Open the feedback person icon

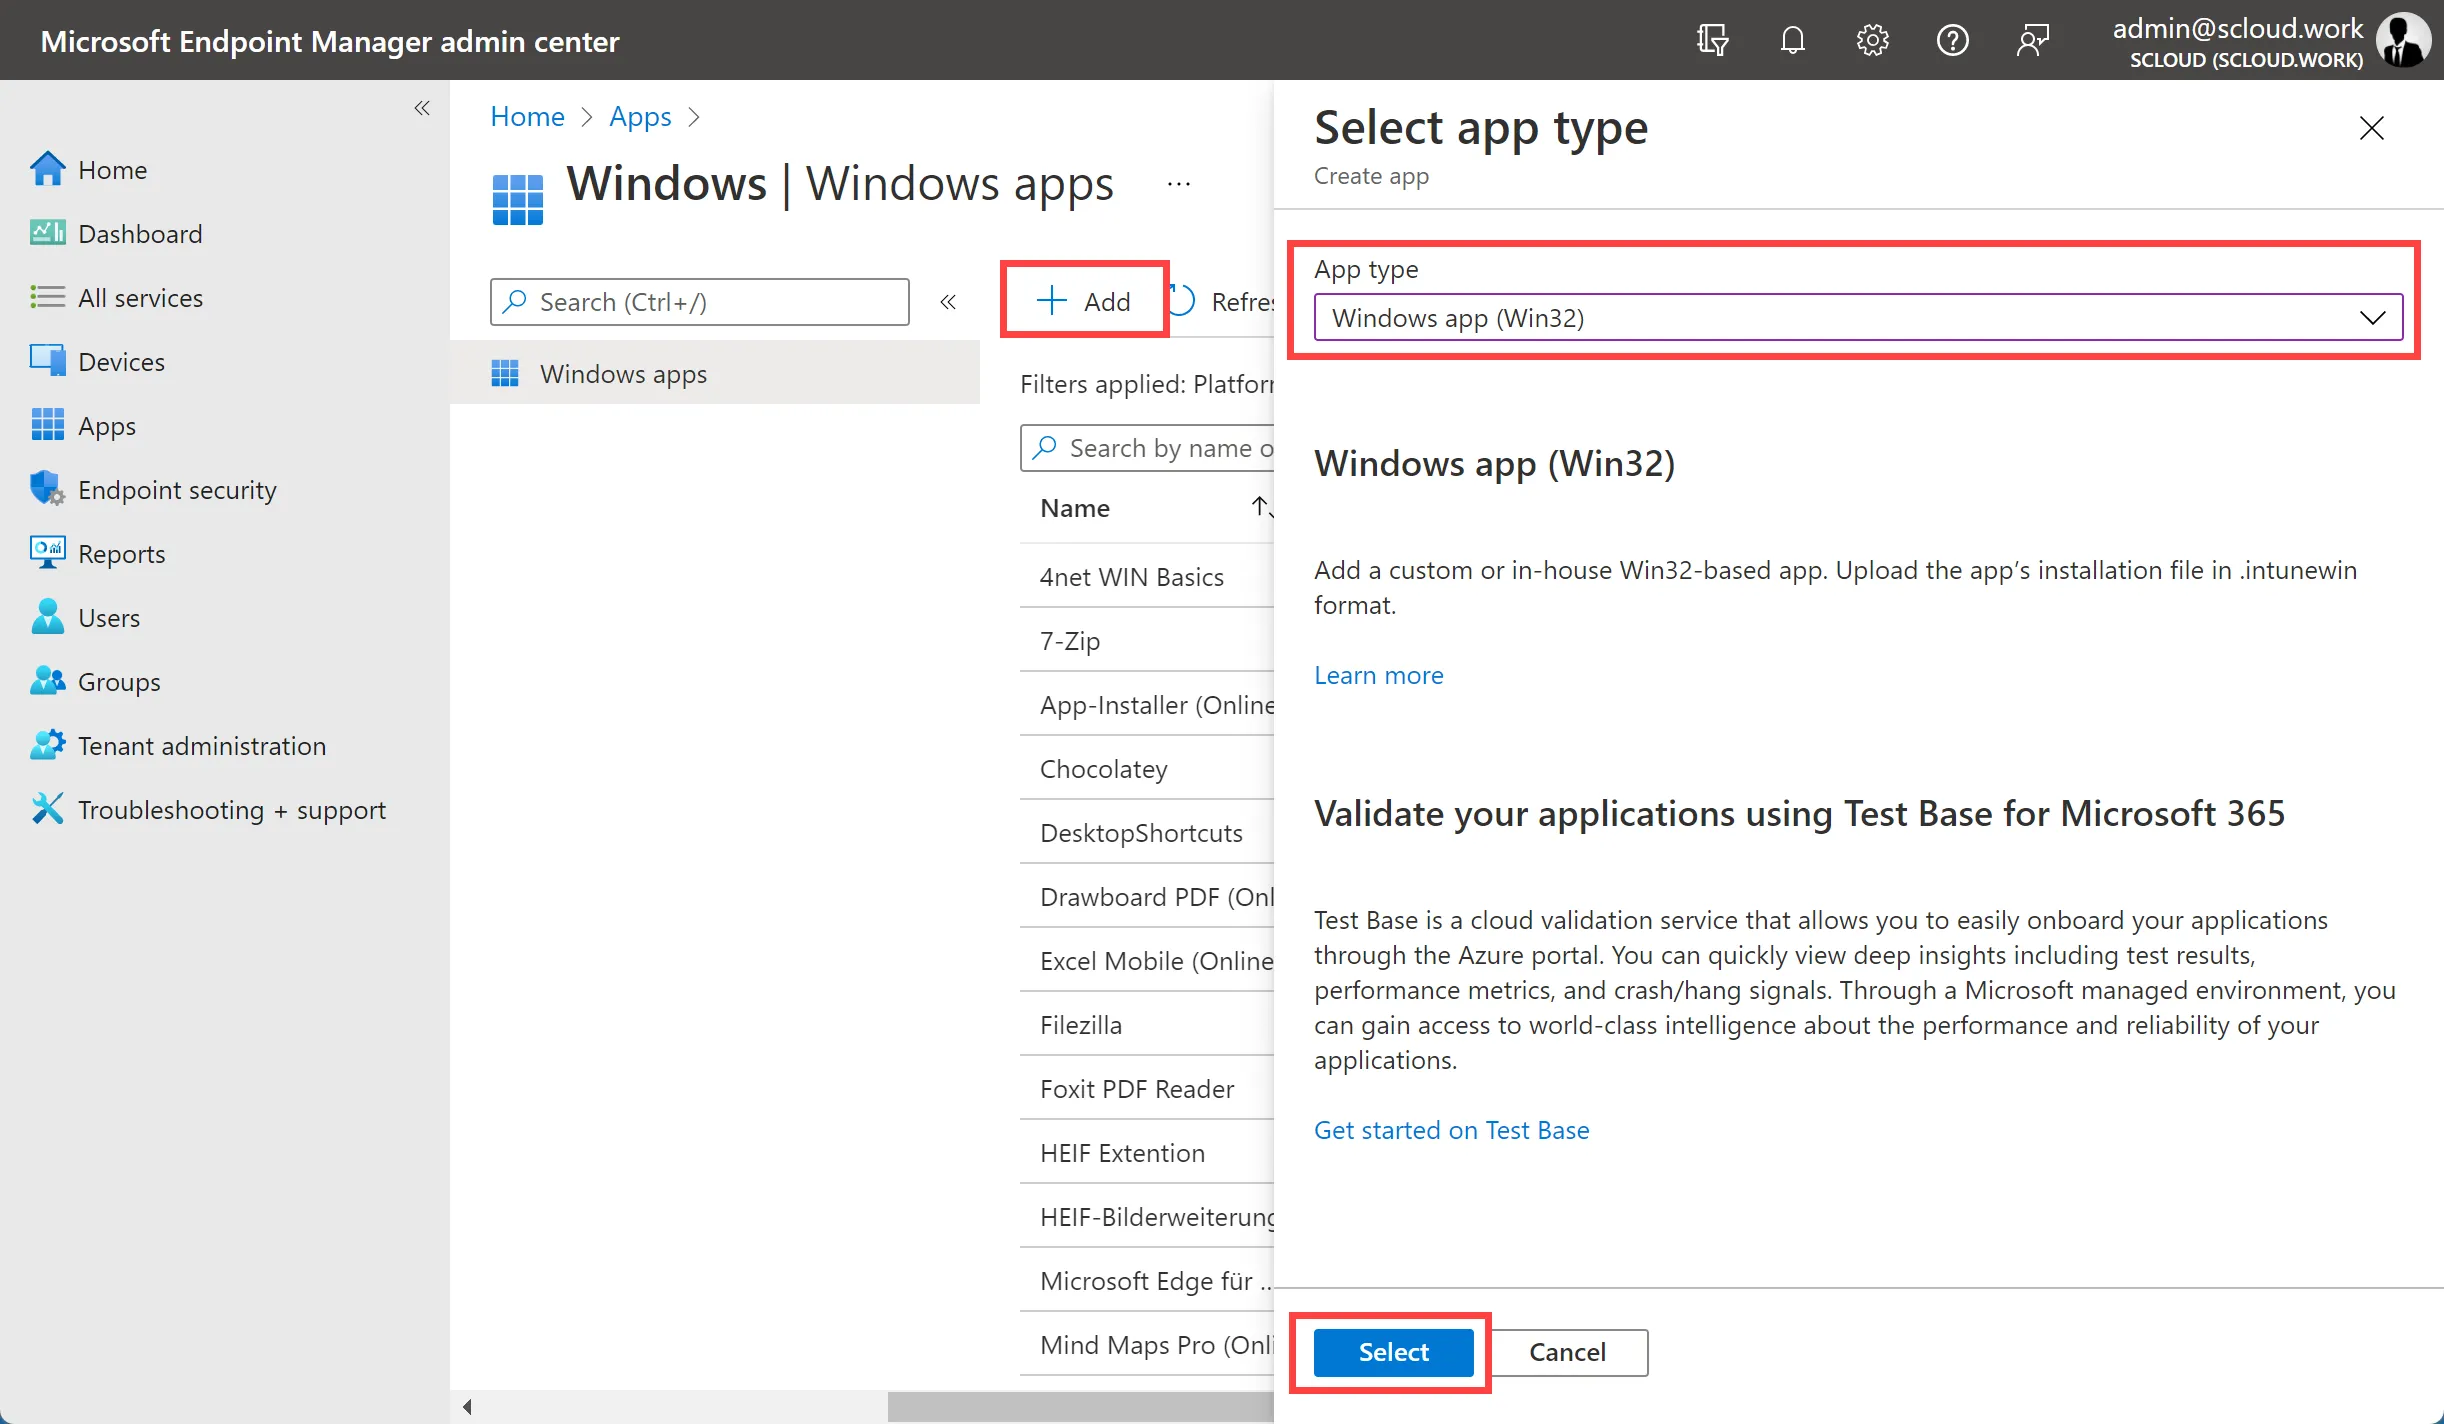[2032, 41]
